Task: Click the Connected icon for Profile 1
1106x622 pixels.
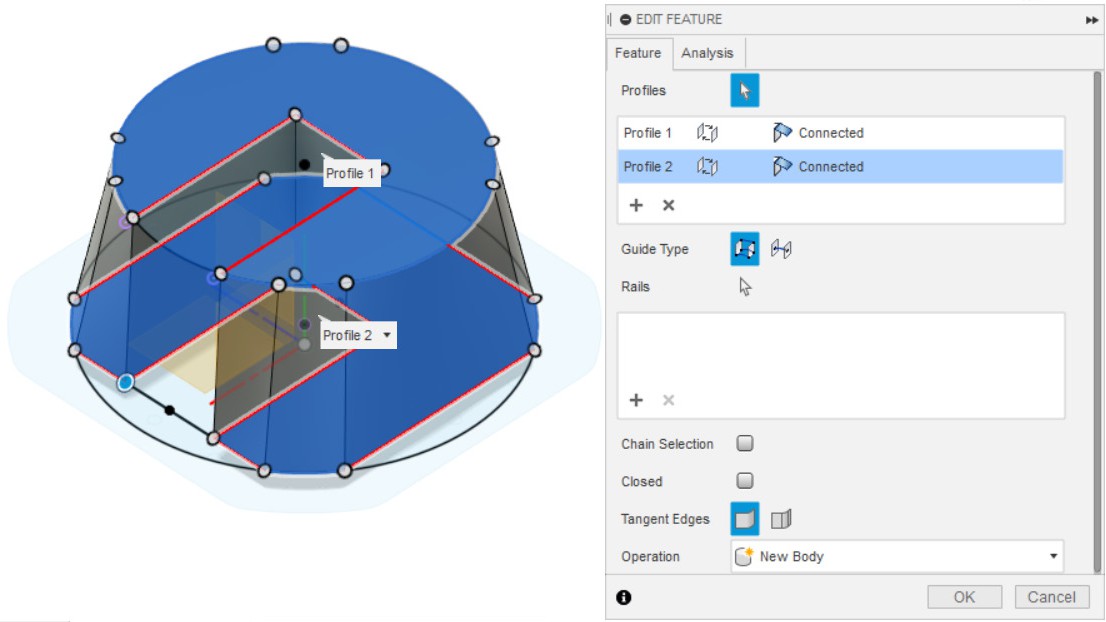Action: 783,133
